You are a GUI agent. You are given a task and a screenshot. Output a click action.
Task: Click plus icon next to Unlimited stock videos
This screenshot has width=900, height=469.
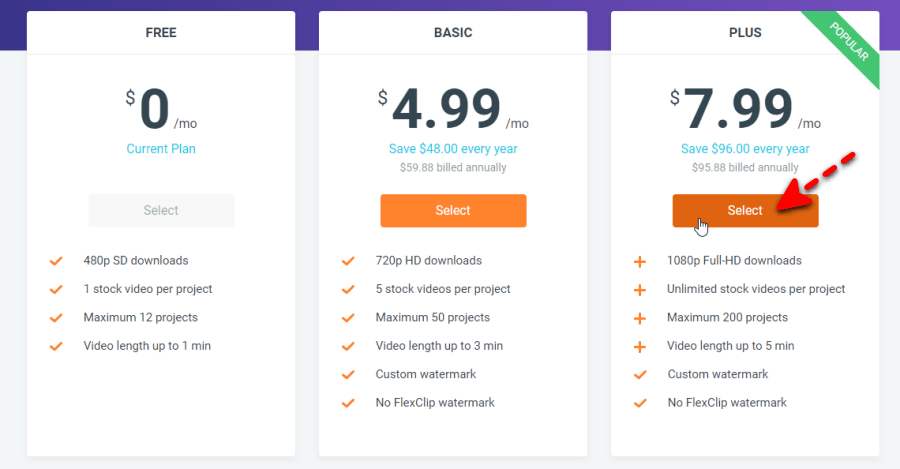[639, 290]
